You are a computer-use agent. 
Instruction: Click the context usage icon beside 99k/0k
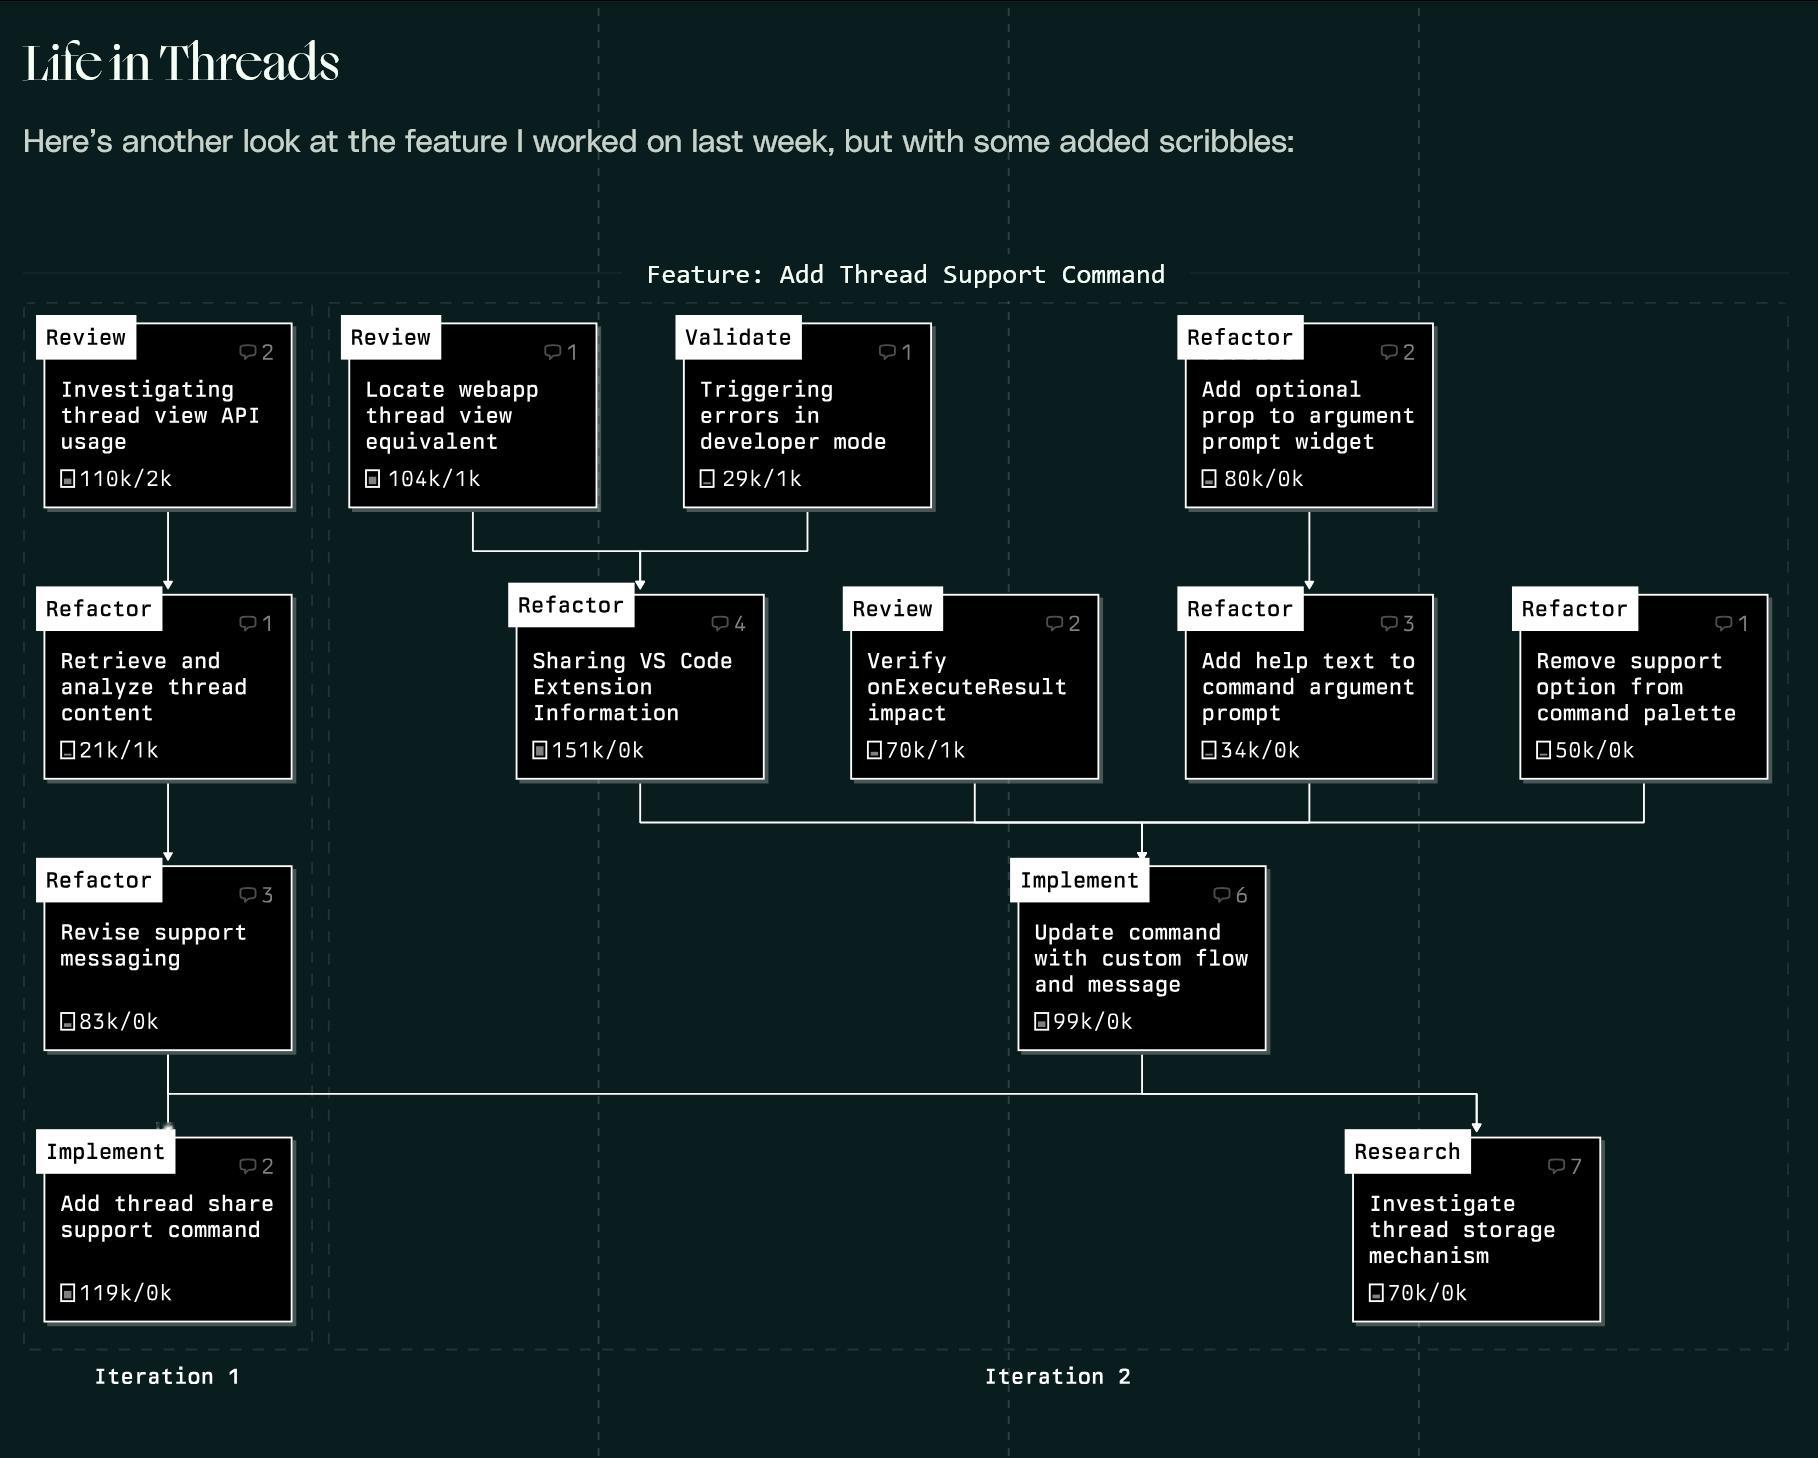point(1042,1022)
